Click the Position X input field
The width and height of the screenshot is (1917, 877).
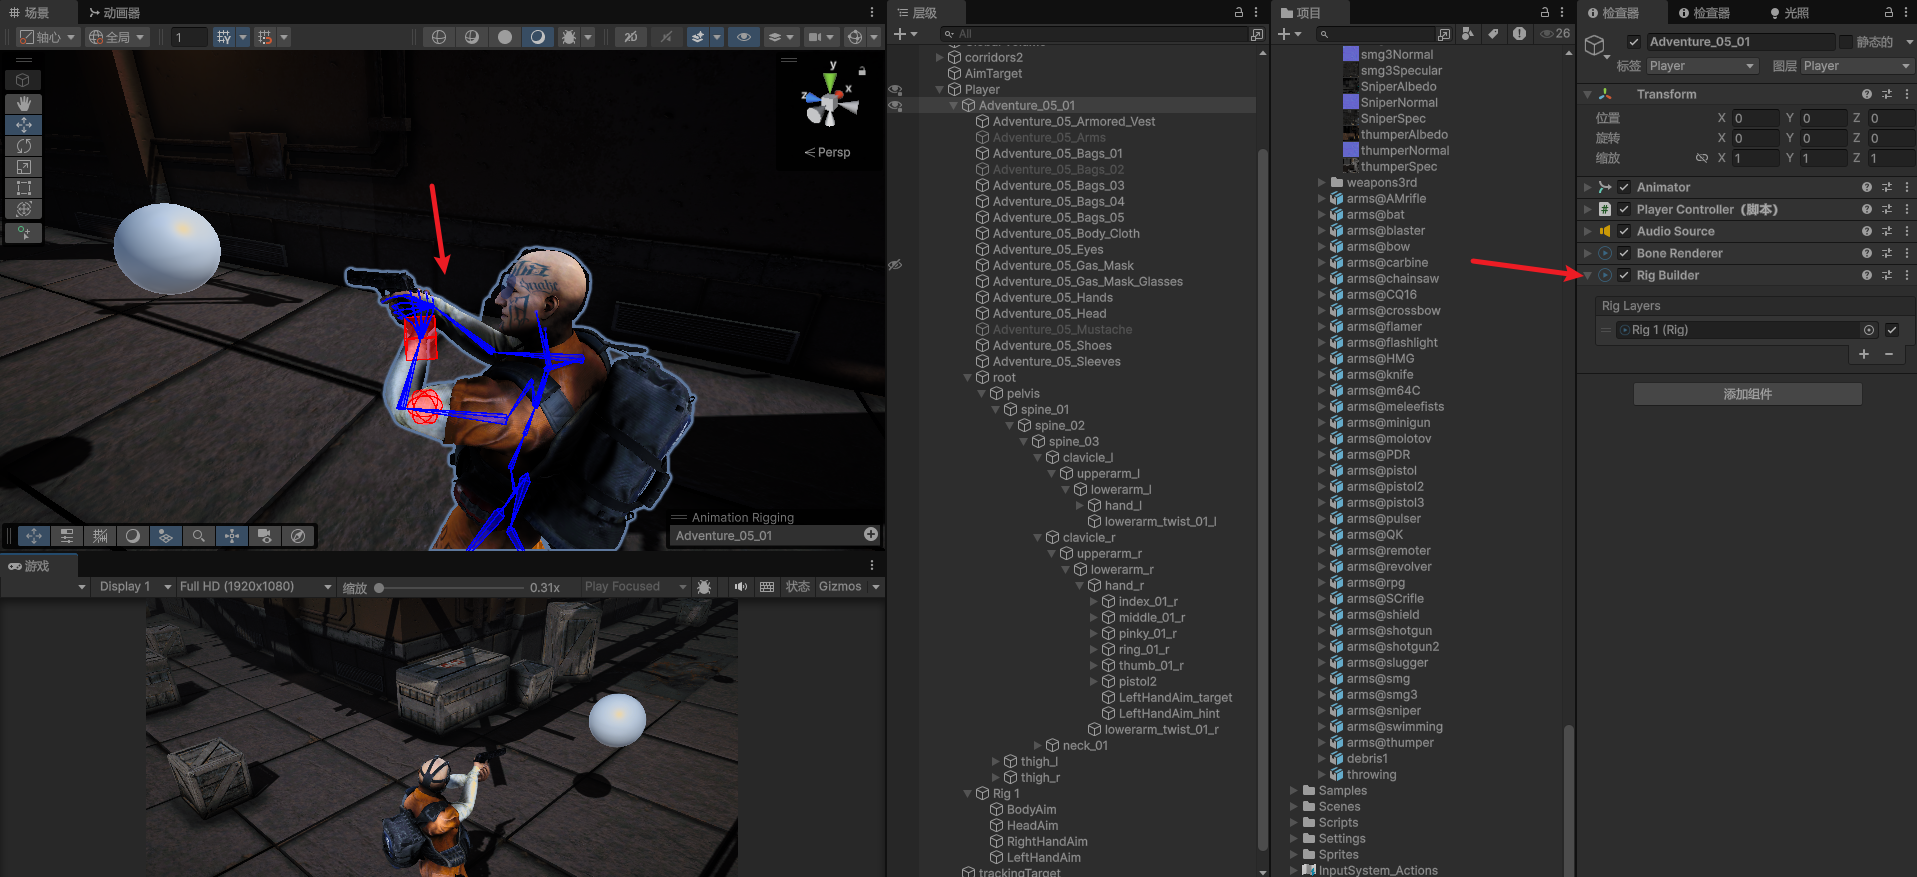pyautogui.click(x=1755, y=118)
